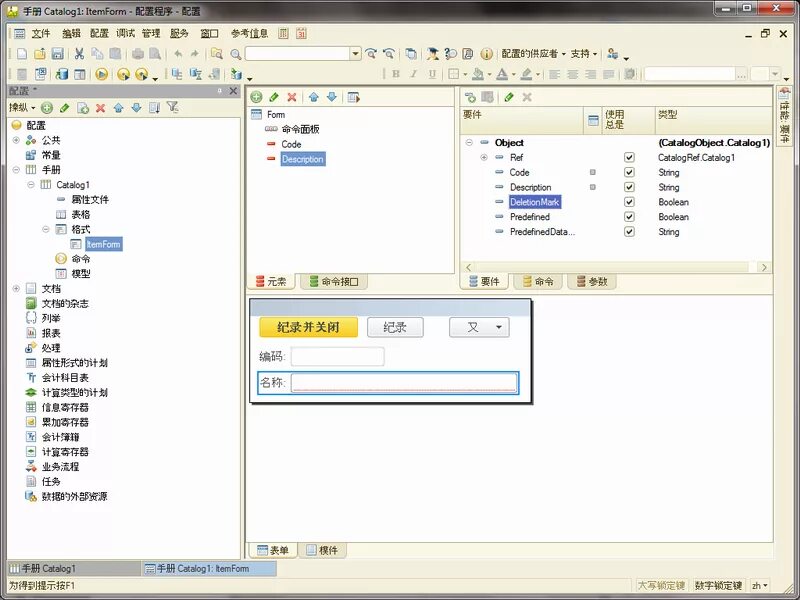Toggle the checkbox in the Predefined row

click(629, 217)
